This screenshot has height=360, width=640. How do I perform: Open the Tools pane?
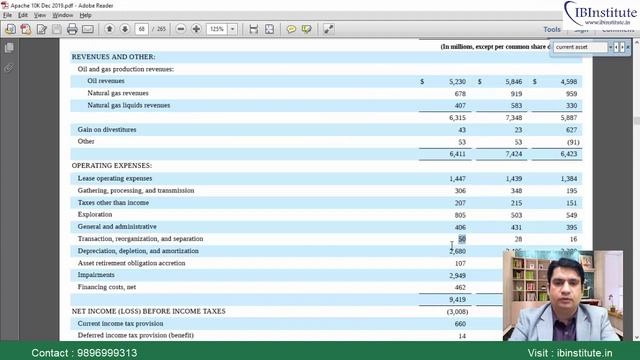click(x=552, y=29)
